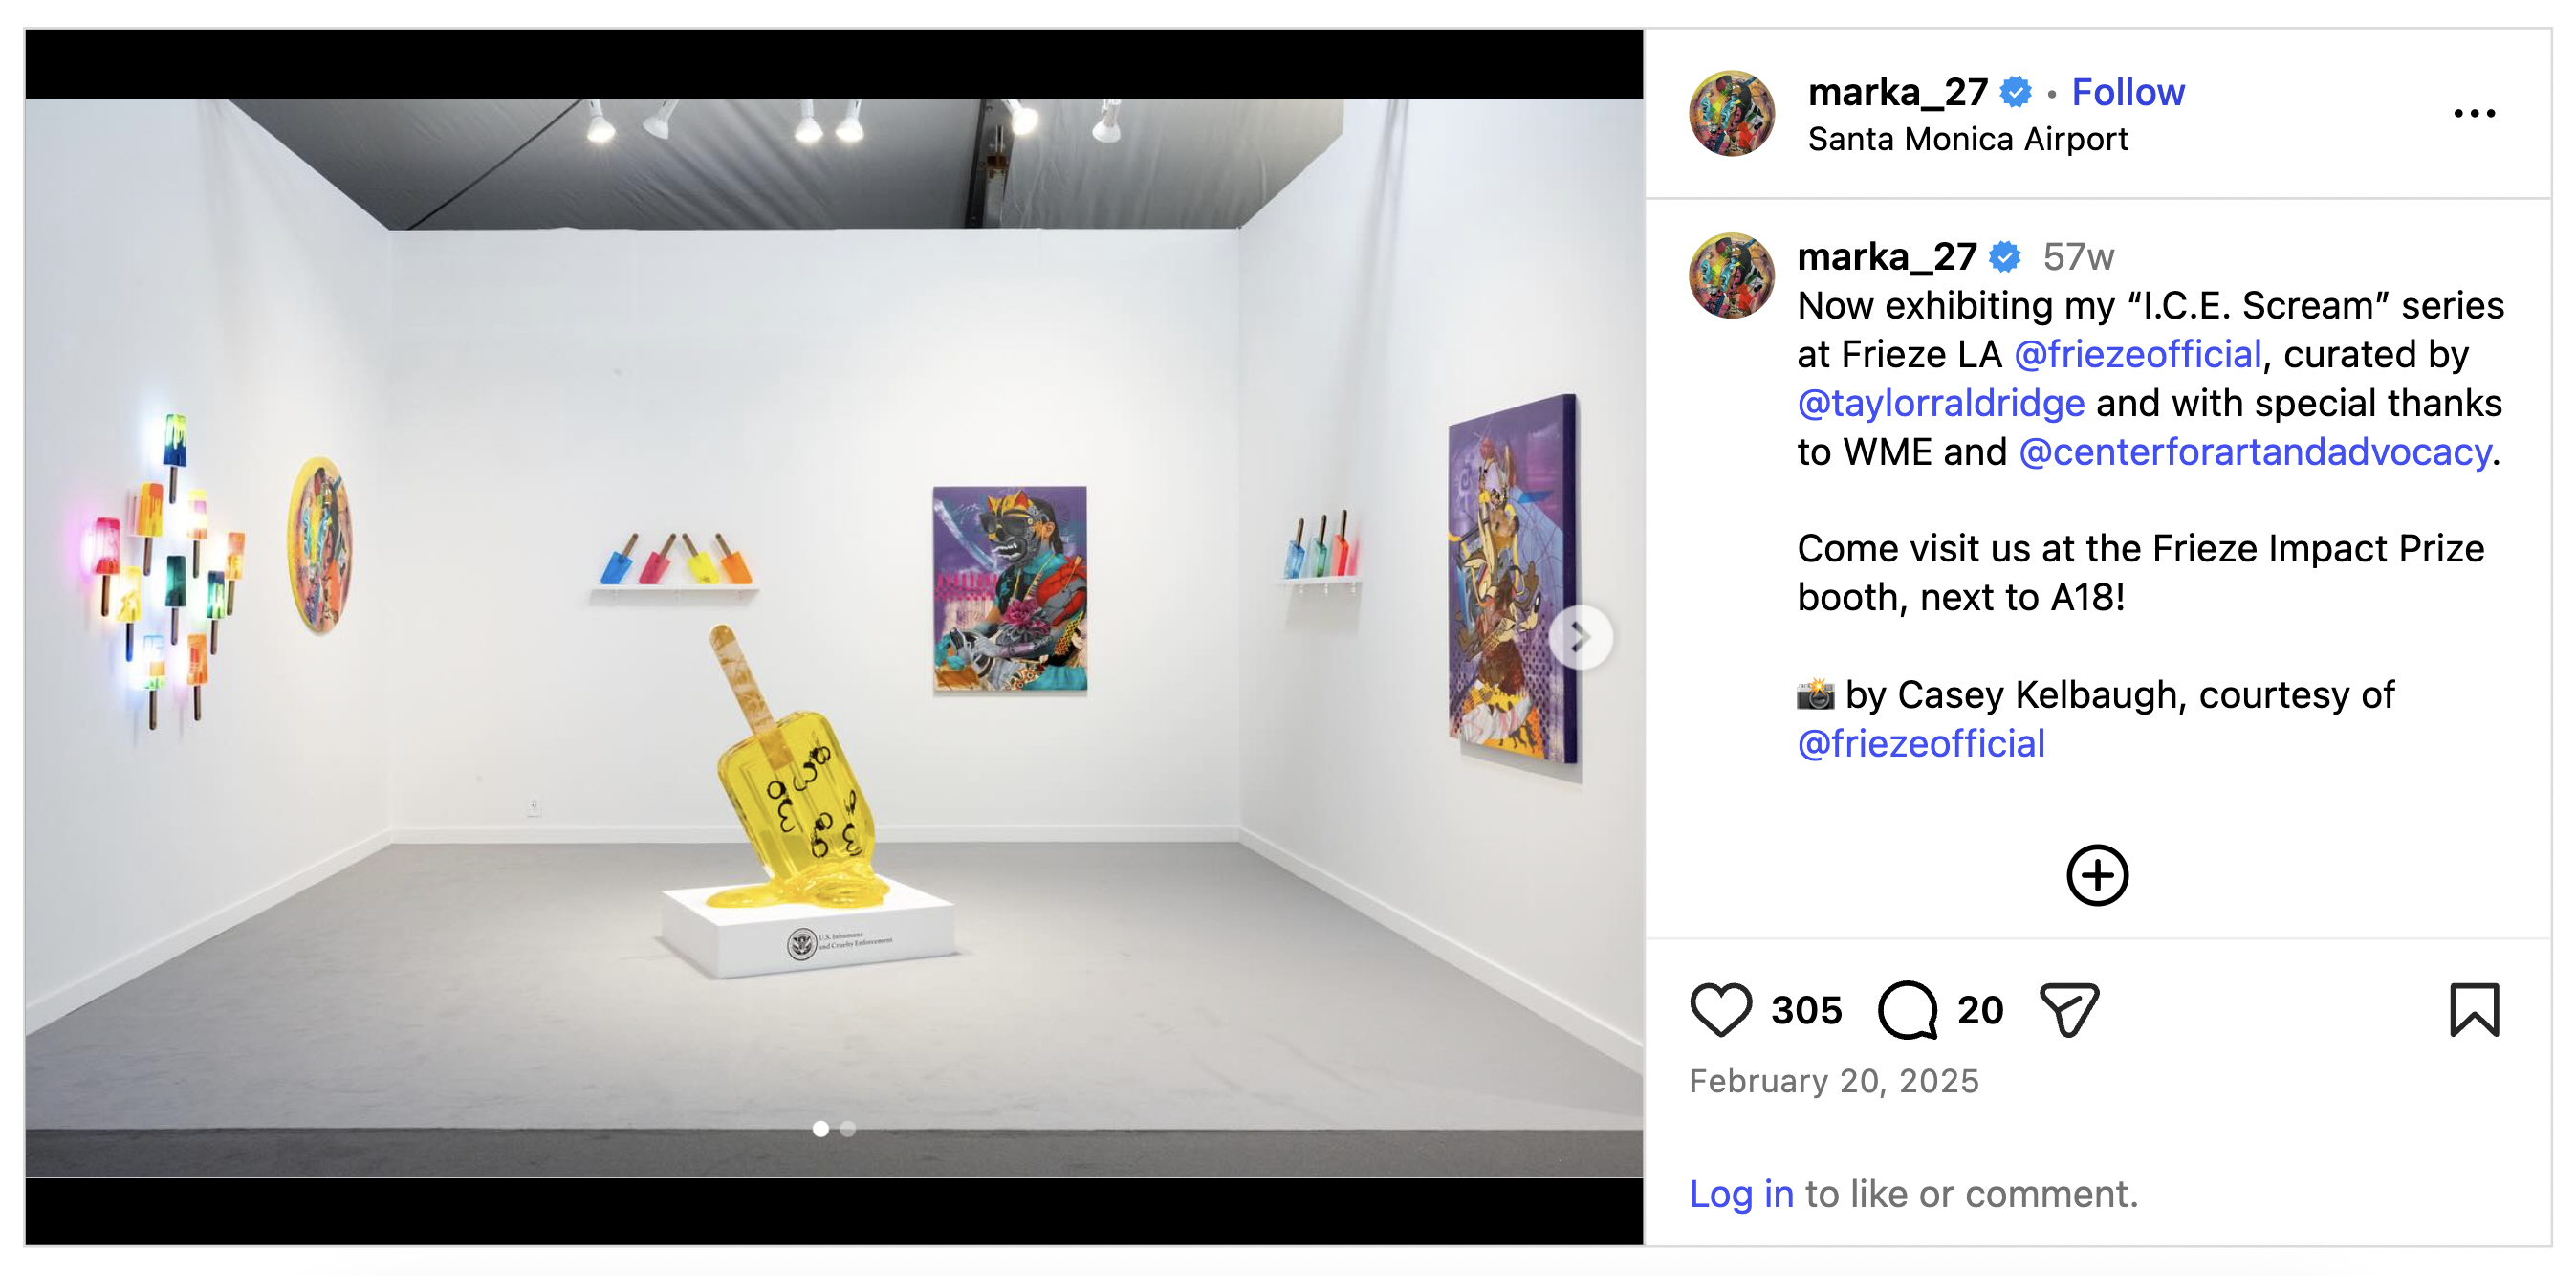
Task: Go to next photo with arrow
Action: pyautogui.click(x=1580, y=637)
